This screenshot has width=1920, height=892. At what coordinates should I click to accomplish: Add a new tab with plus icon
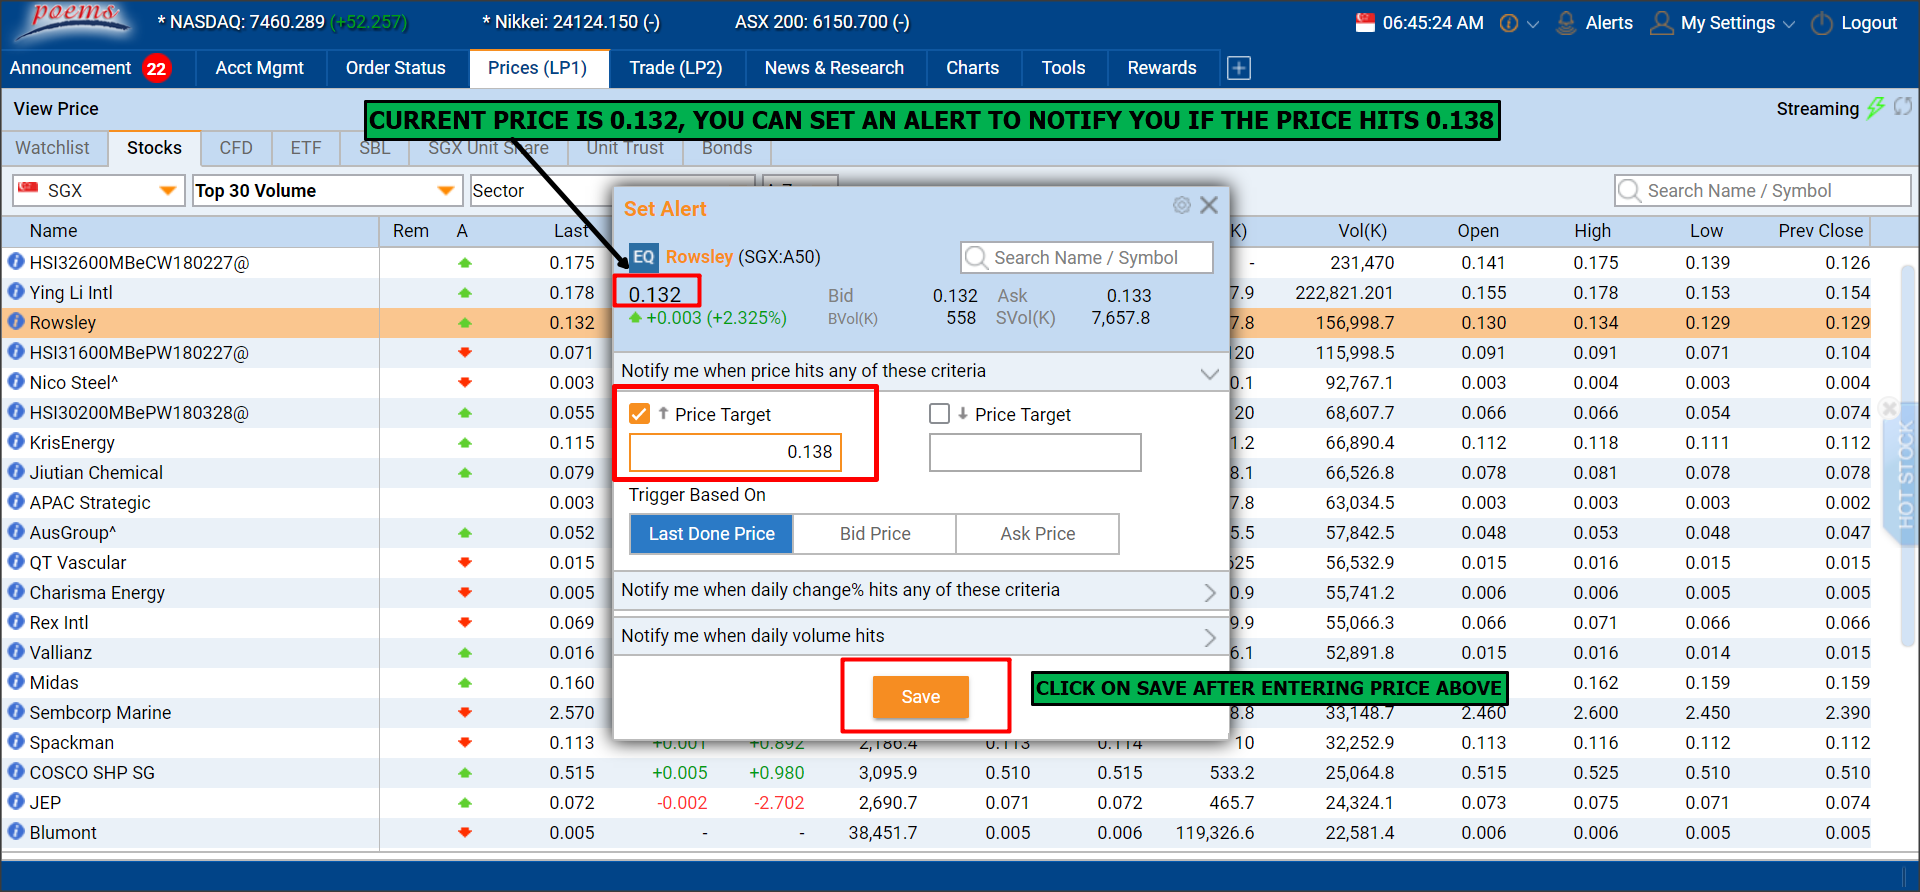point(1239,68)
